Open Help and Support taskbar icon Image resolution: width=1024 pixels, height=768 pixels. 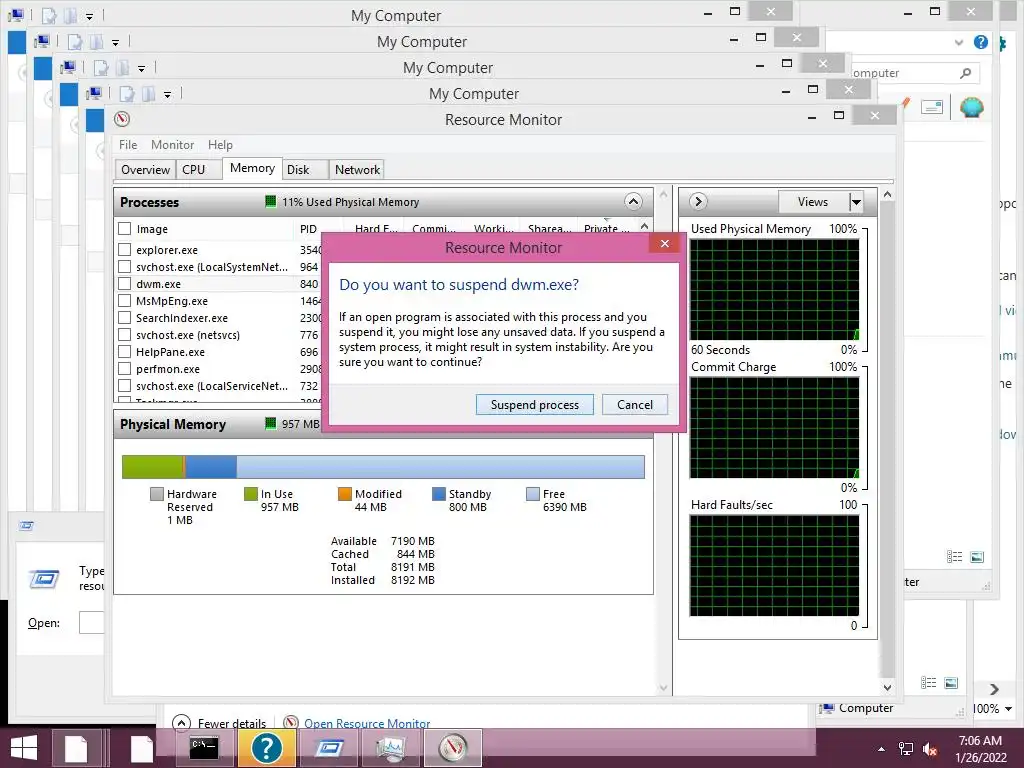pyautogui.click(x=266, y=747)
